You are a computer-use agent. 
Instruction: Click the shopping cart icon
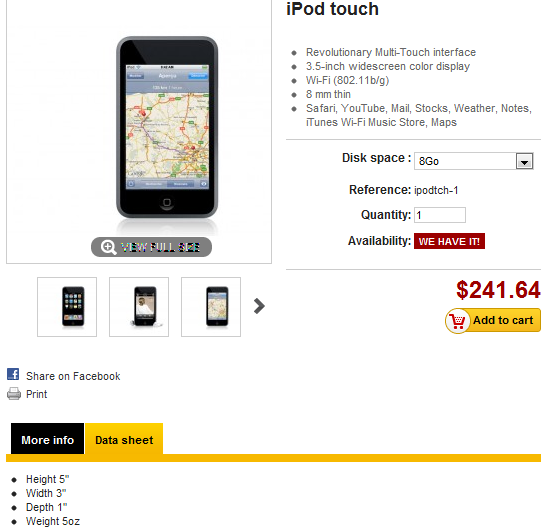pyautogui.click(x=458, y=321)
